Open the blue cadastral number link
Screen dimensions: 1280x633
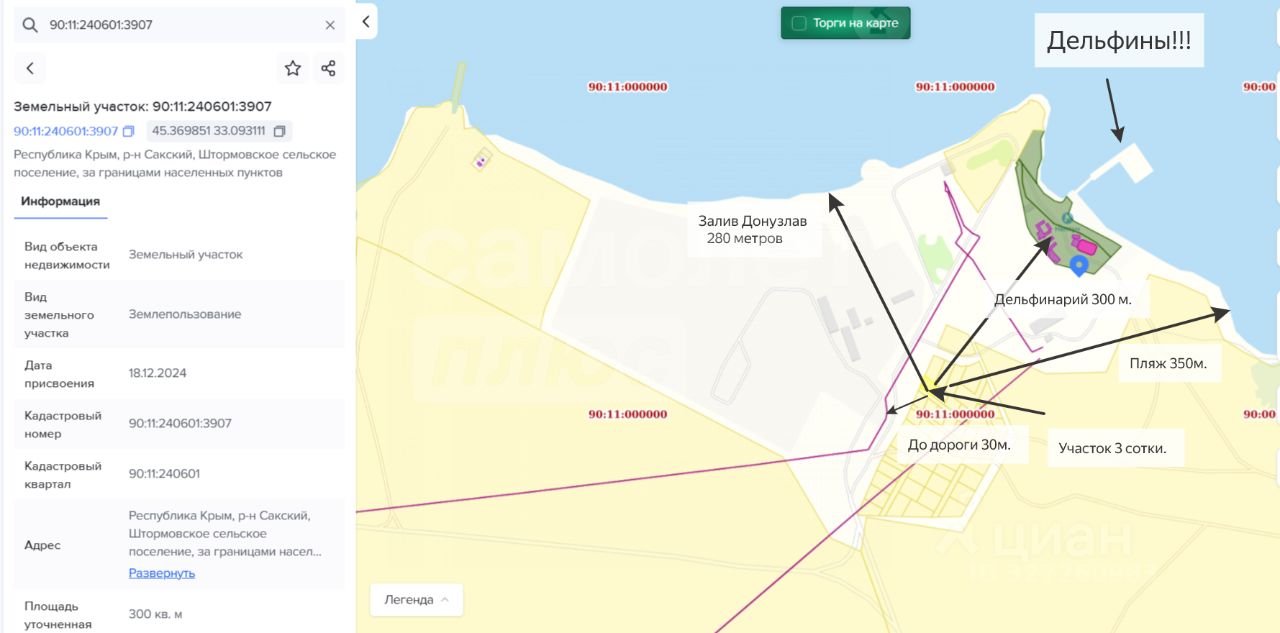(x=66, y=131)
